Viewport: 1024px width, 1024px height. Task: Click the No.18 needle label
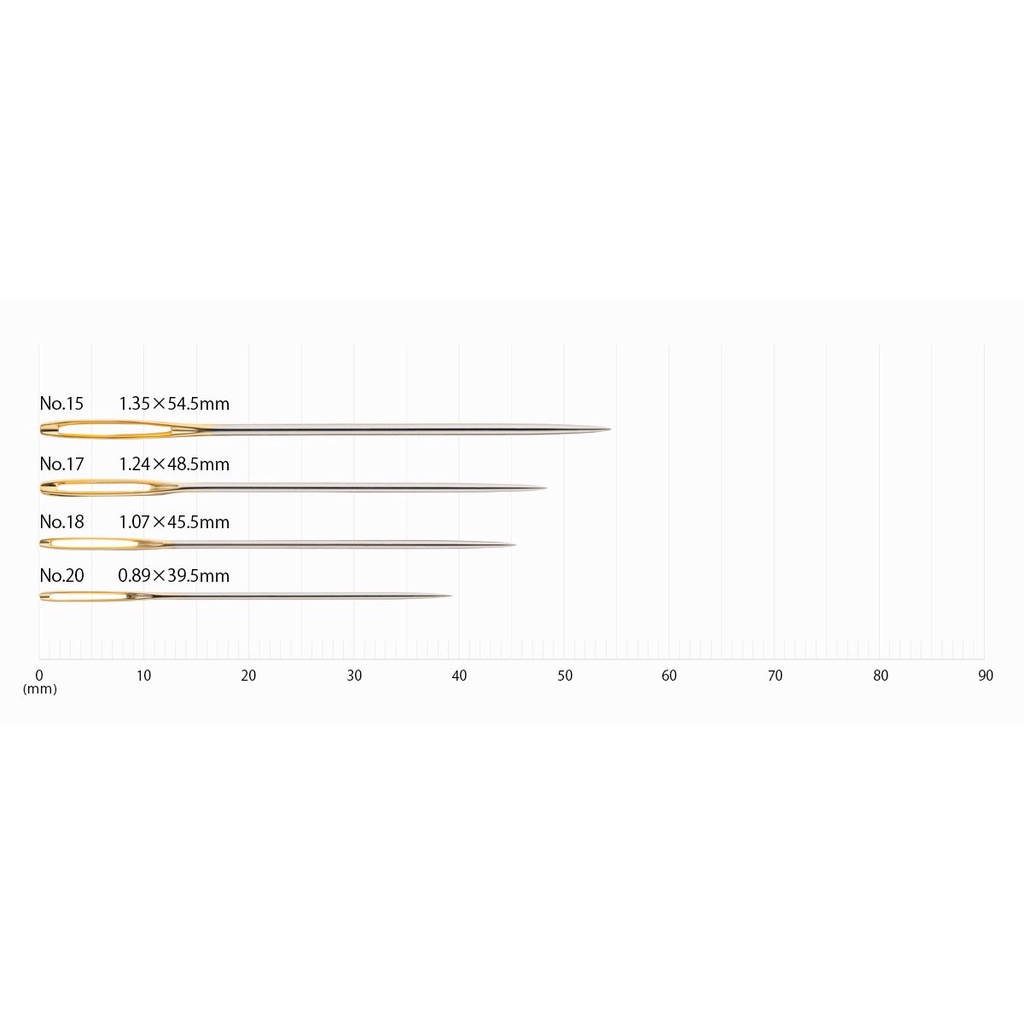[x=61, y=522]
